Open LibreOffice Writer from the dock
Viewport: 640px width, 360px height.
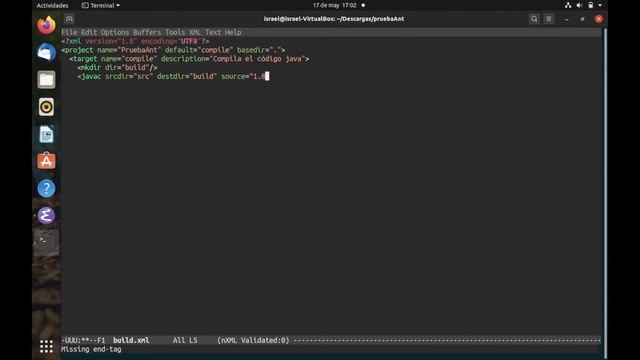point(46,134)
